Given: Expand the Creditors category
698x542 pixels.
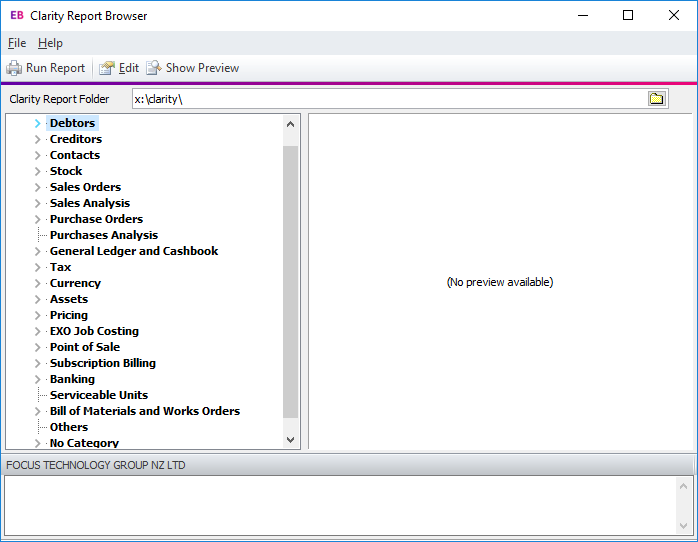Looking at the screenshot, I should 38,139.
